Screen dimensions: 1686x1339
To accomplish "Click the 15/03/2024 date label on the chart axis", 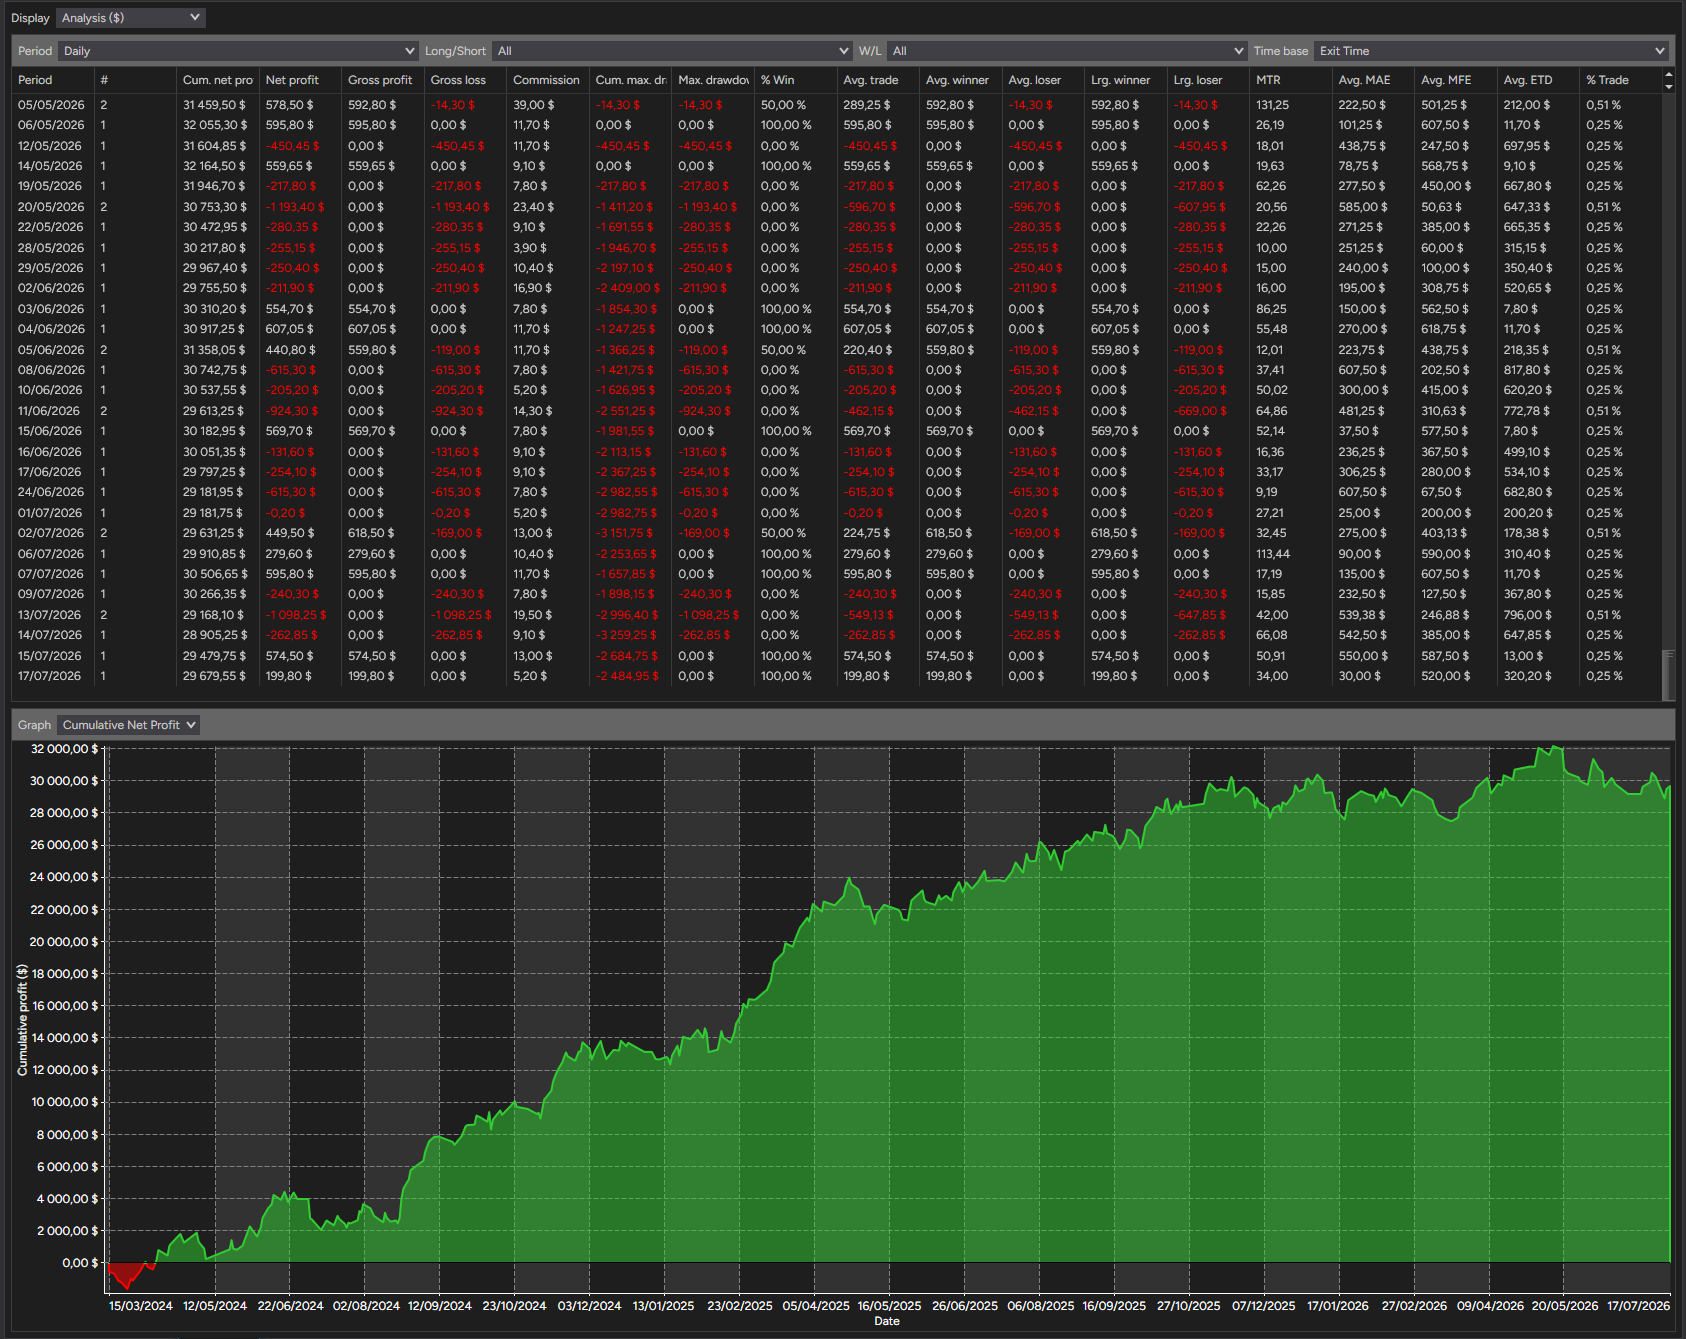I will (x=140, y=1305).
